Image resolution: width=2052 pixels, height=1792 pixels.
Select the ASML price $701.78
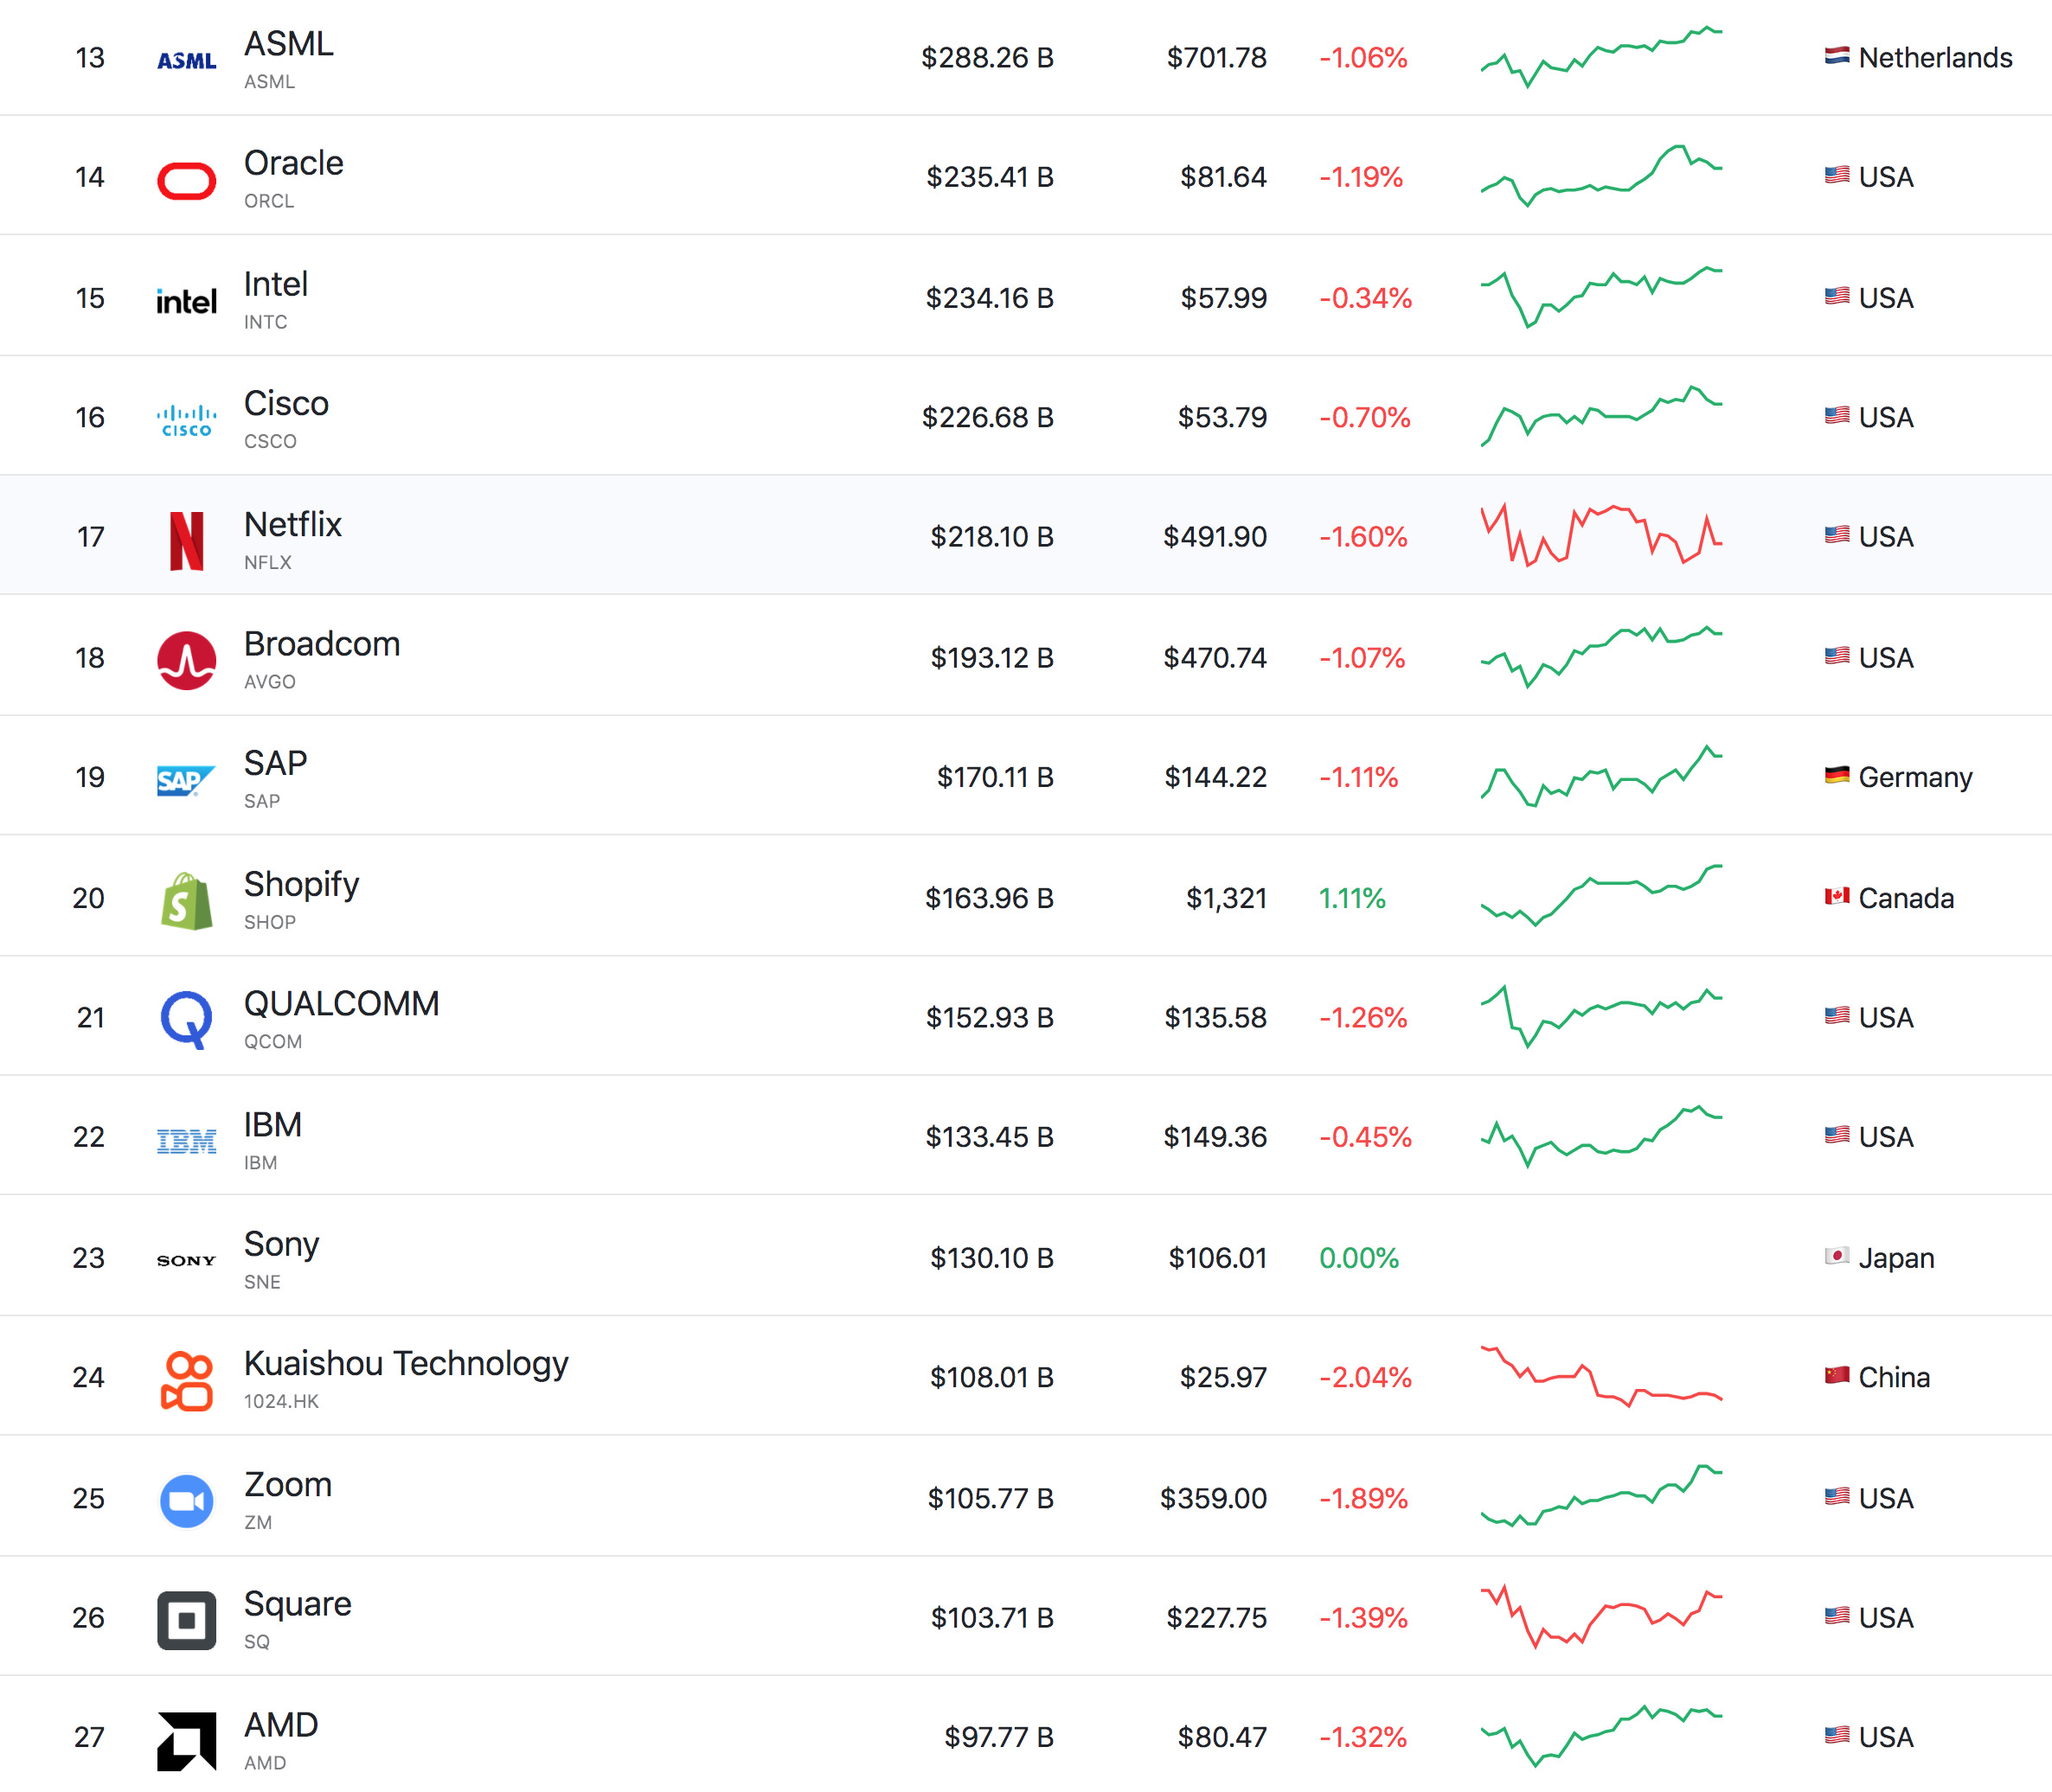coord(1216,58)
